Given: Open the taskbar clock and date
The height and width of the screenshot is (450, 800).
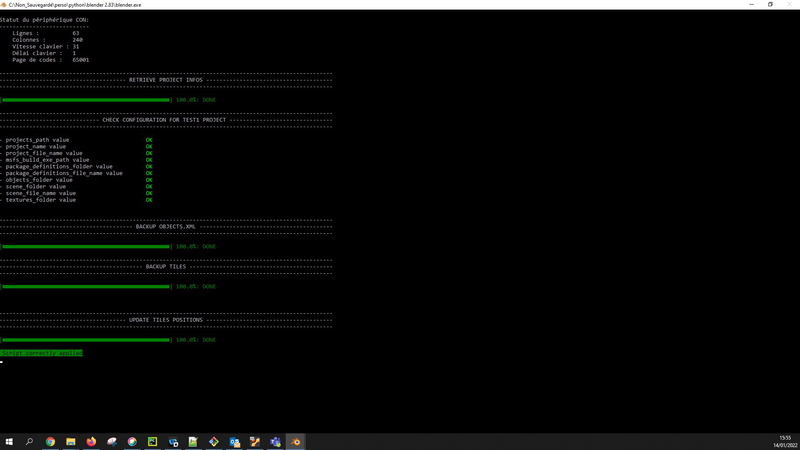Looking at the screenshot, I should click(784, 441).
